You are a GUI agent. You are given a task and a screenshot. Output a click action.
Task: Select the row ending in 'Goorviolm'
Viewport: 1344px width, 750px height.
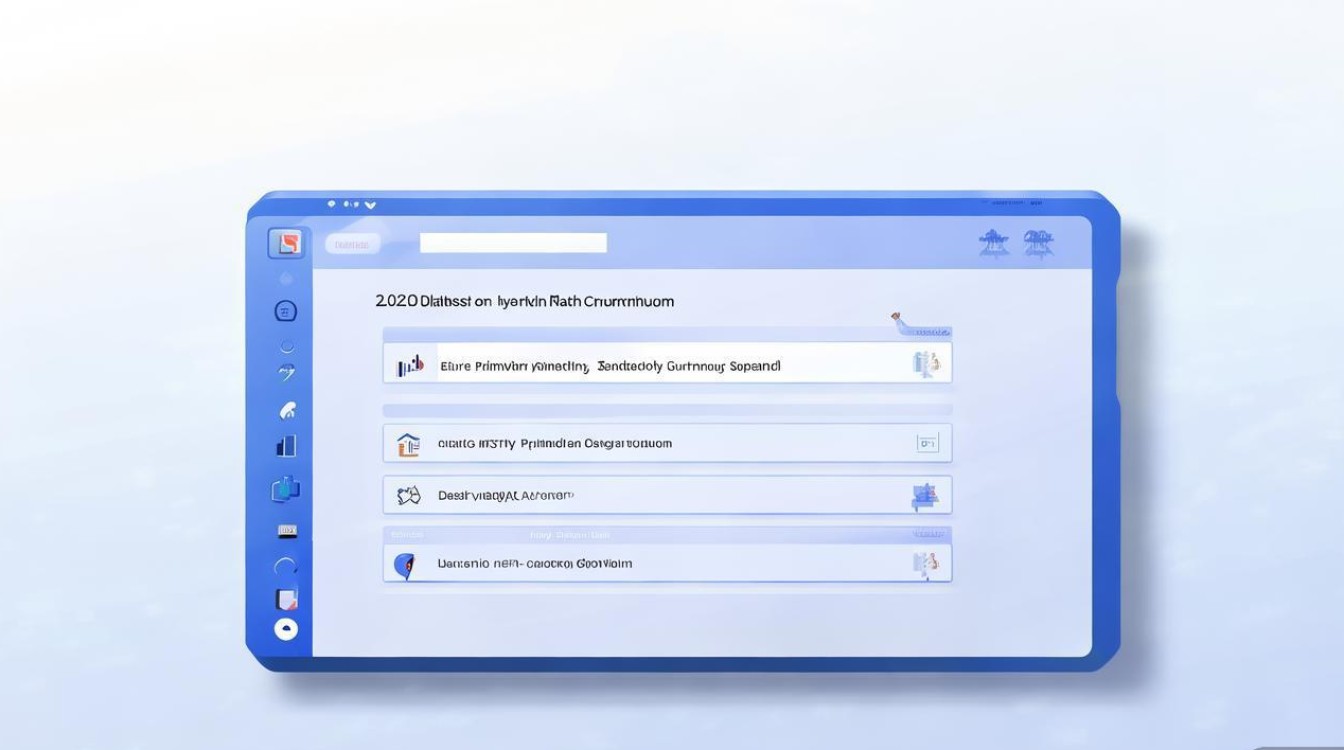click(x=667, y=563)
